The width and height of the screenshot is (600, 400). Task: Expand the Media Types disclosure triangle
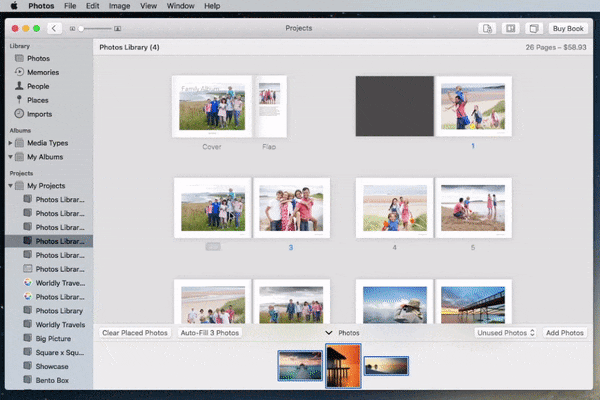point(10,143)
